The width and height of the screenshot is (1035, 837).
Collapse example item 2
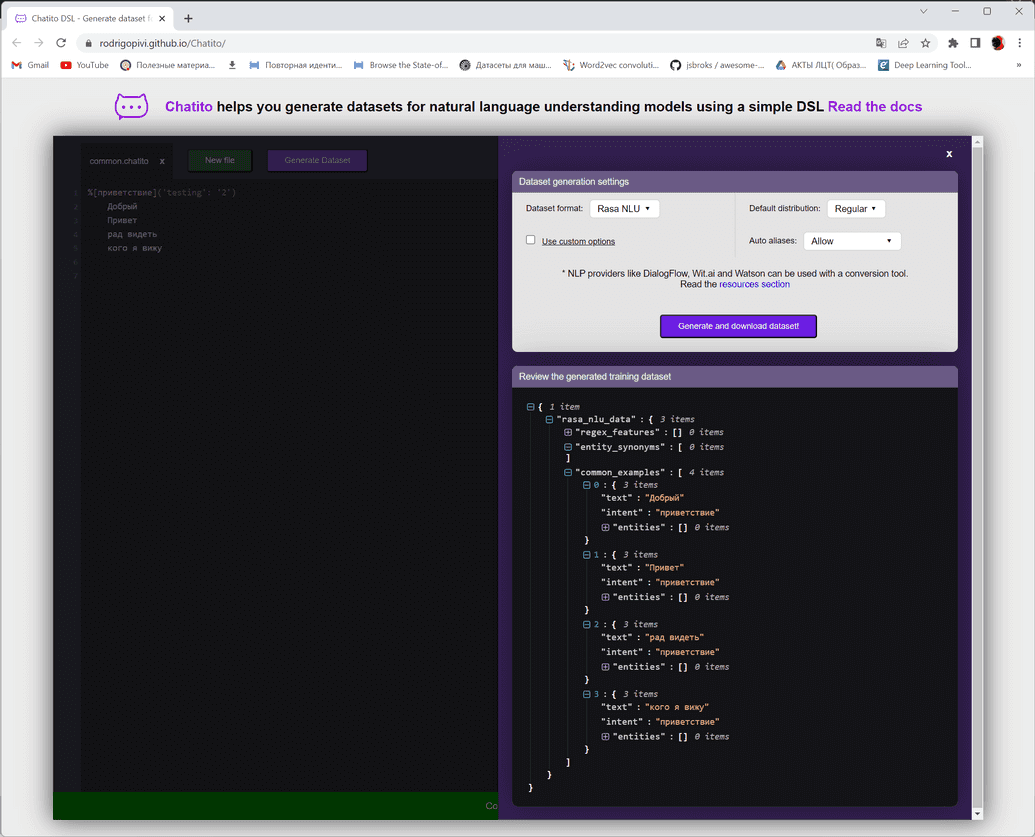point(586,624)
